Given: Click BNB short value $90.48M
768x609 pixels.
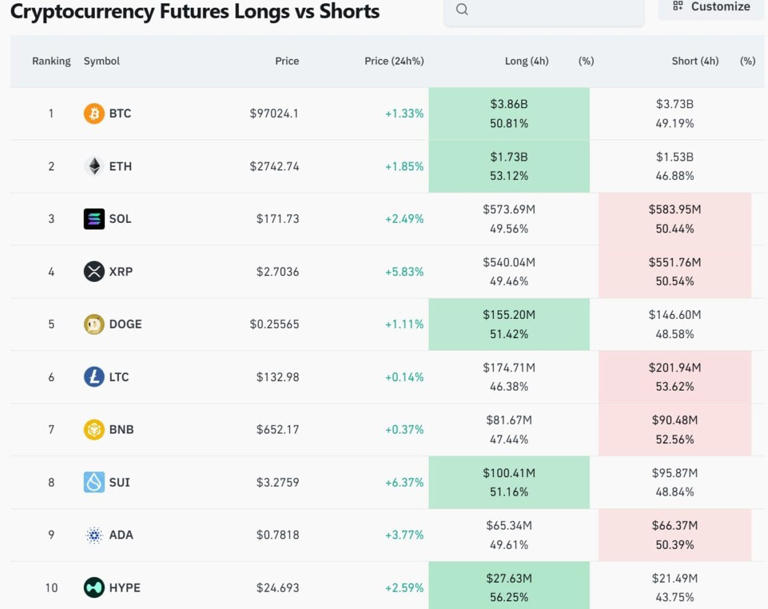Looking at the screenshot, I should pos(675,420).
